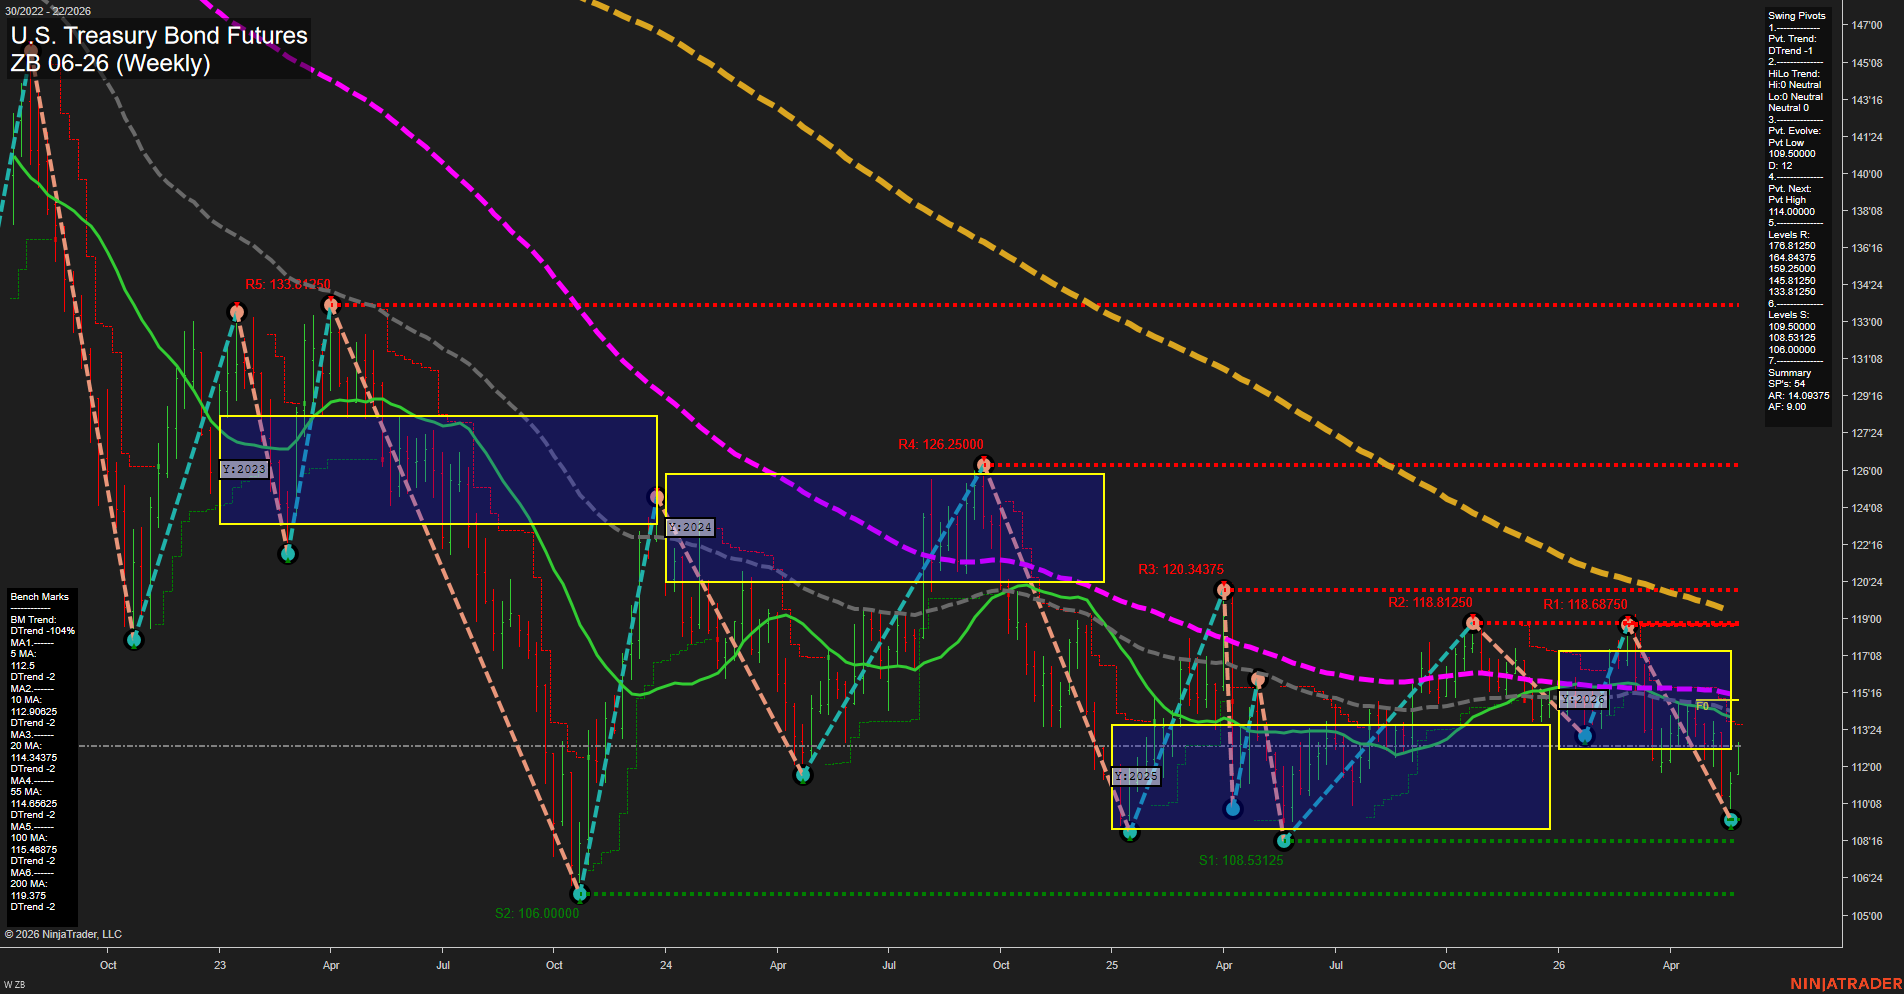Screen dimensions: 1904x994
Task: Select the 25 year label on time axis
Action: click(x=1112, y=966)
